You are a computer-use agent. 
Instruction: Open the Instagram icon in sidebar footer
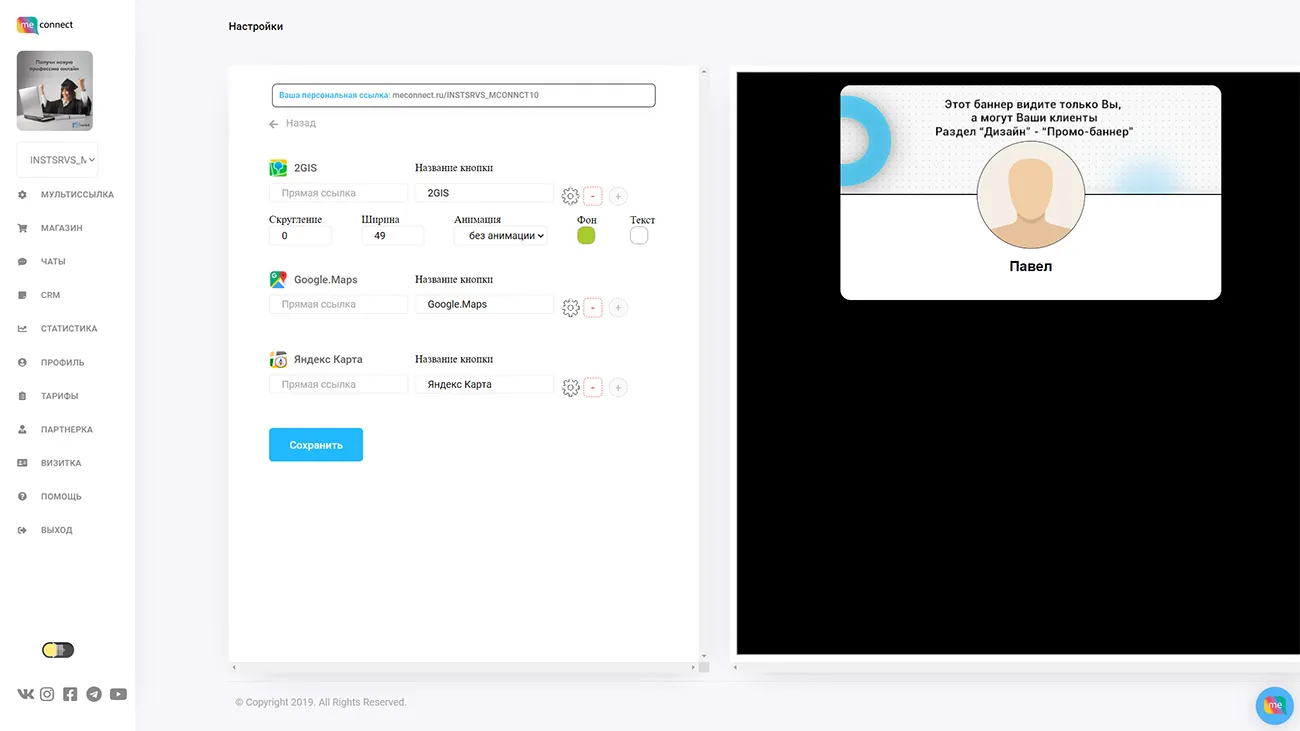[47, 694]
